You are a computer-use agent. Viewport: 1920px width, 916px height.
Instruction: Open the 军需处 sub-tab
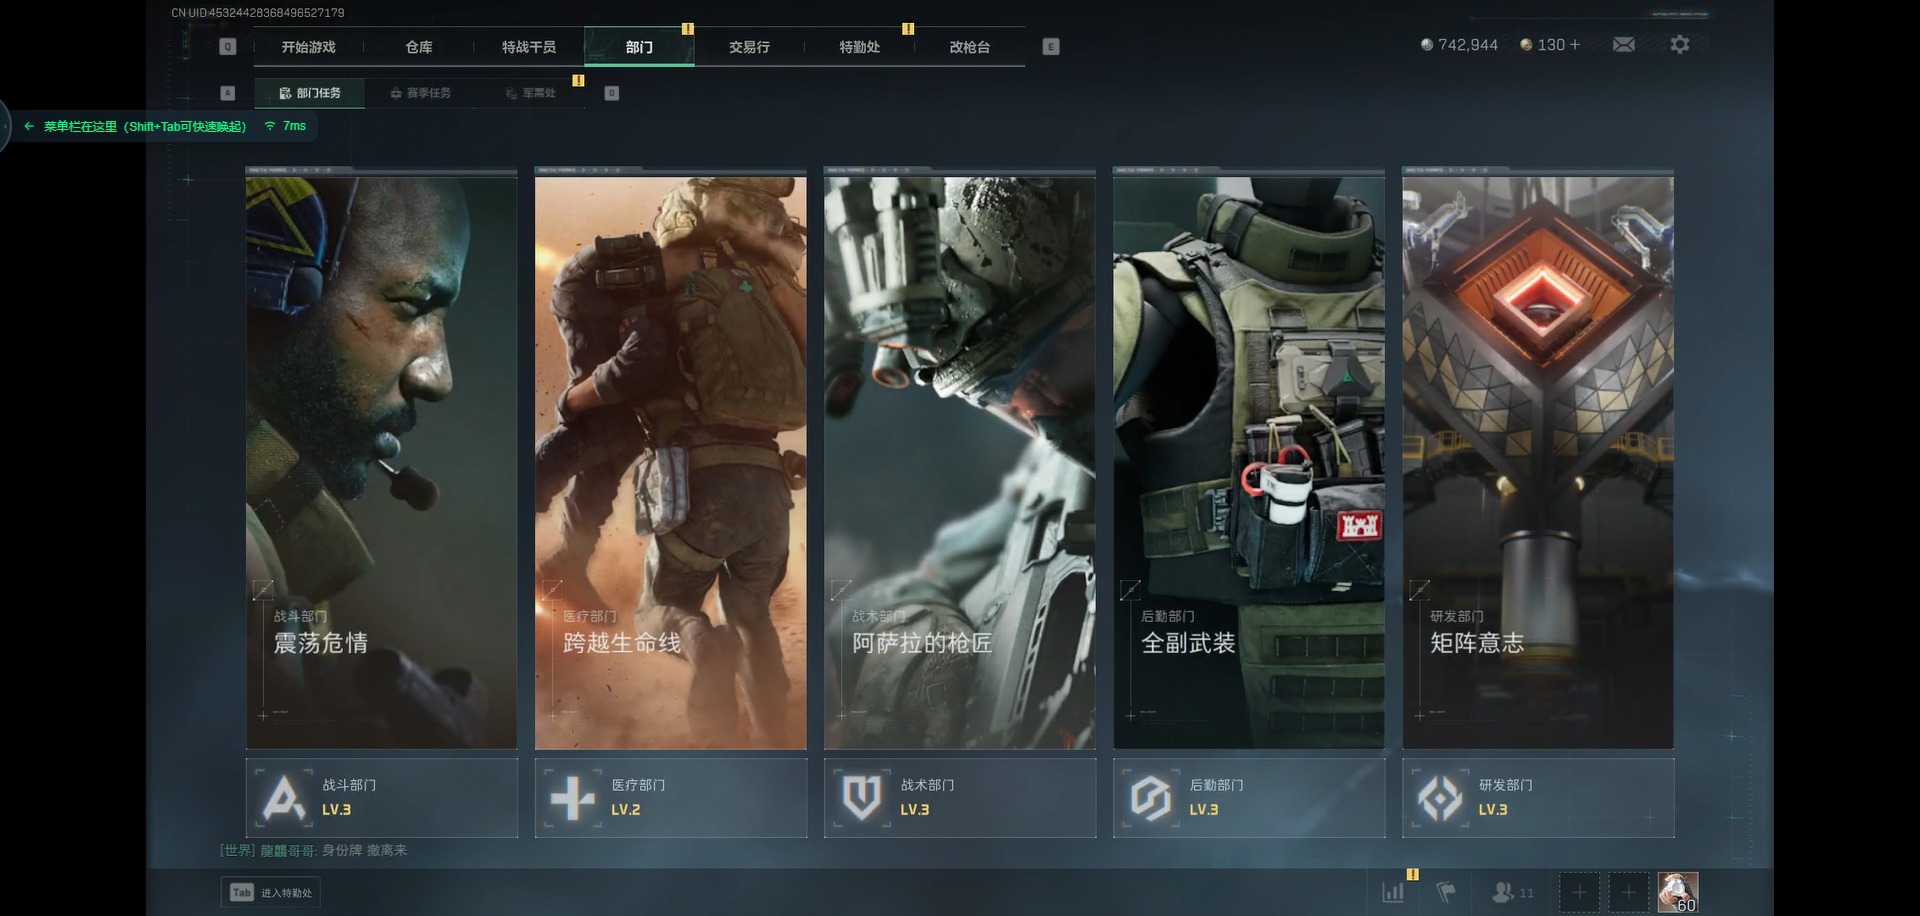(x=530, y=93)
